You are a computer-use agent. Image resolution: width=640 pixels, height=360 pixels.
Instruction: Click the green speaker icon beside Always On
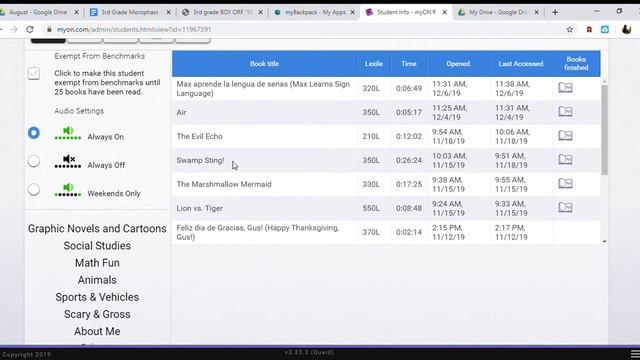[x=68, y=133]
